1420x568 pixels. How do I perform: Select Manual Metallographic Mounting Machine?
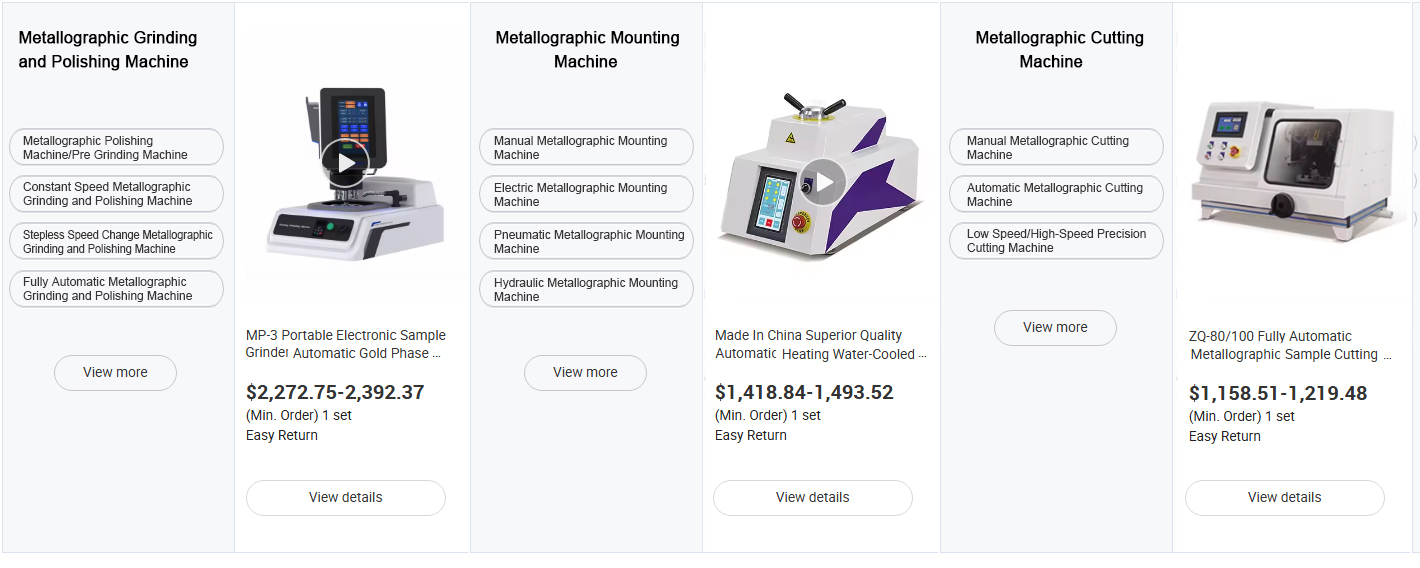click(x=586, y=148)
